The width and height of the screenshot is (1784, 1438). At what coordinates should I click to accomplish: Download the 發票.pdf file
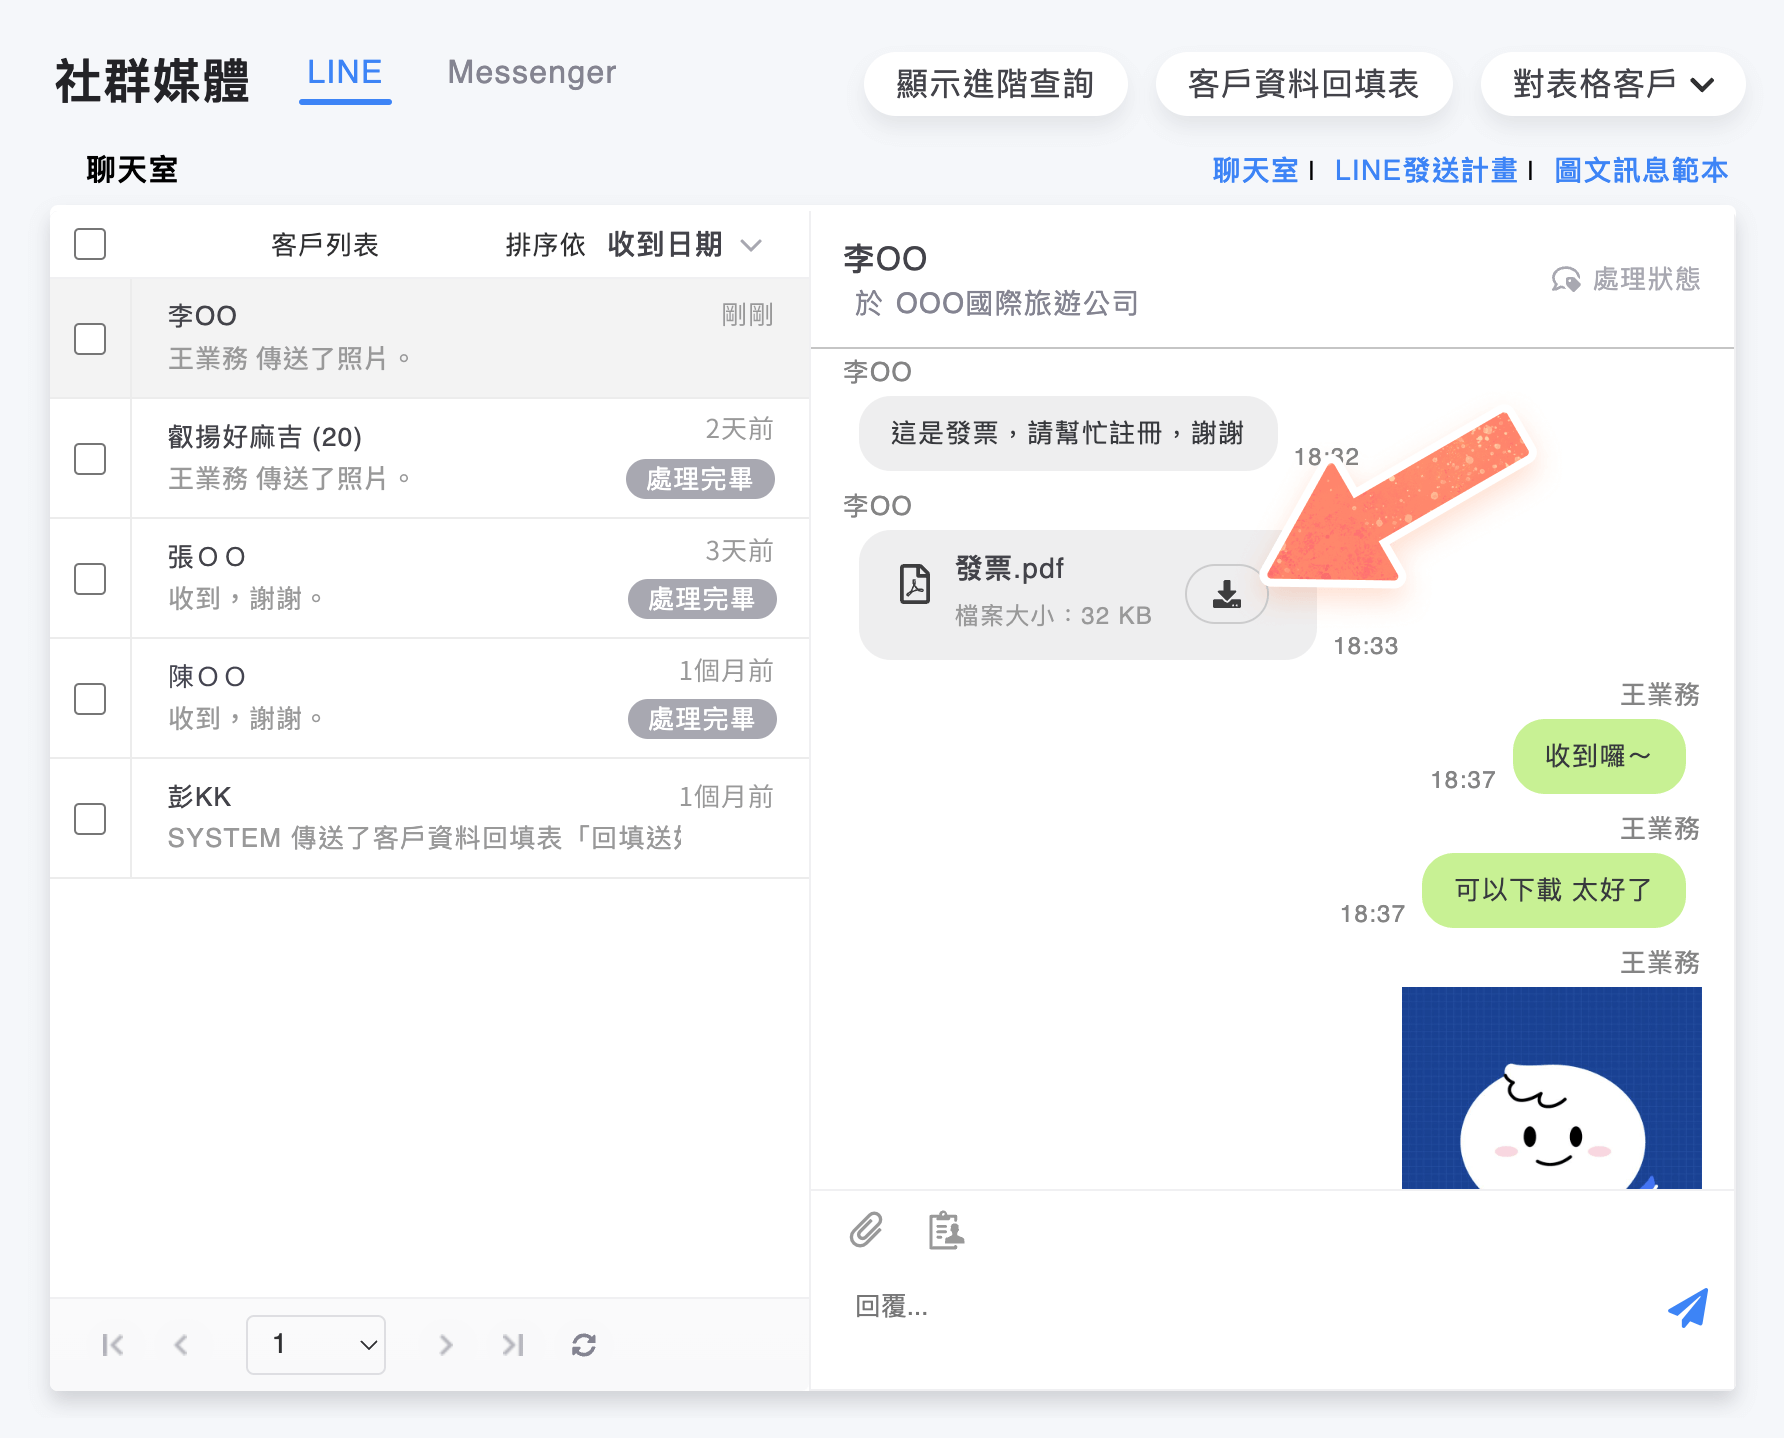(1227, 594)
